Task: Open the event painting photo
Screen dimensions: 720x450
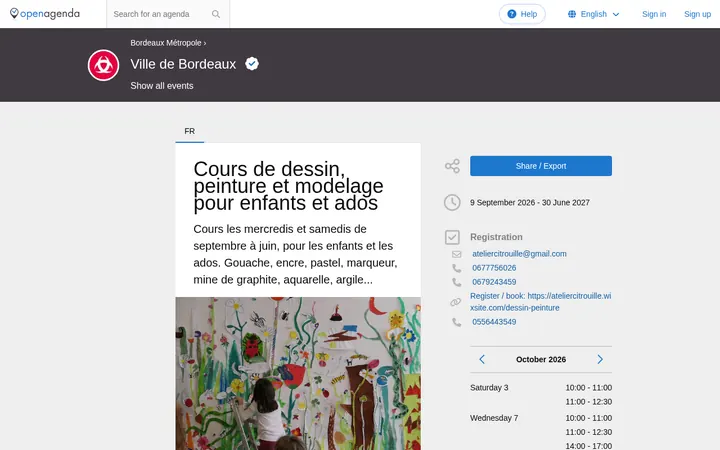Action: [298, 373]
